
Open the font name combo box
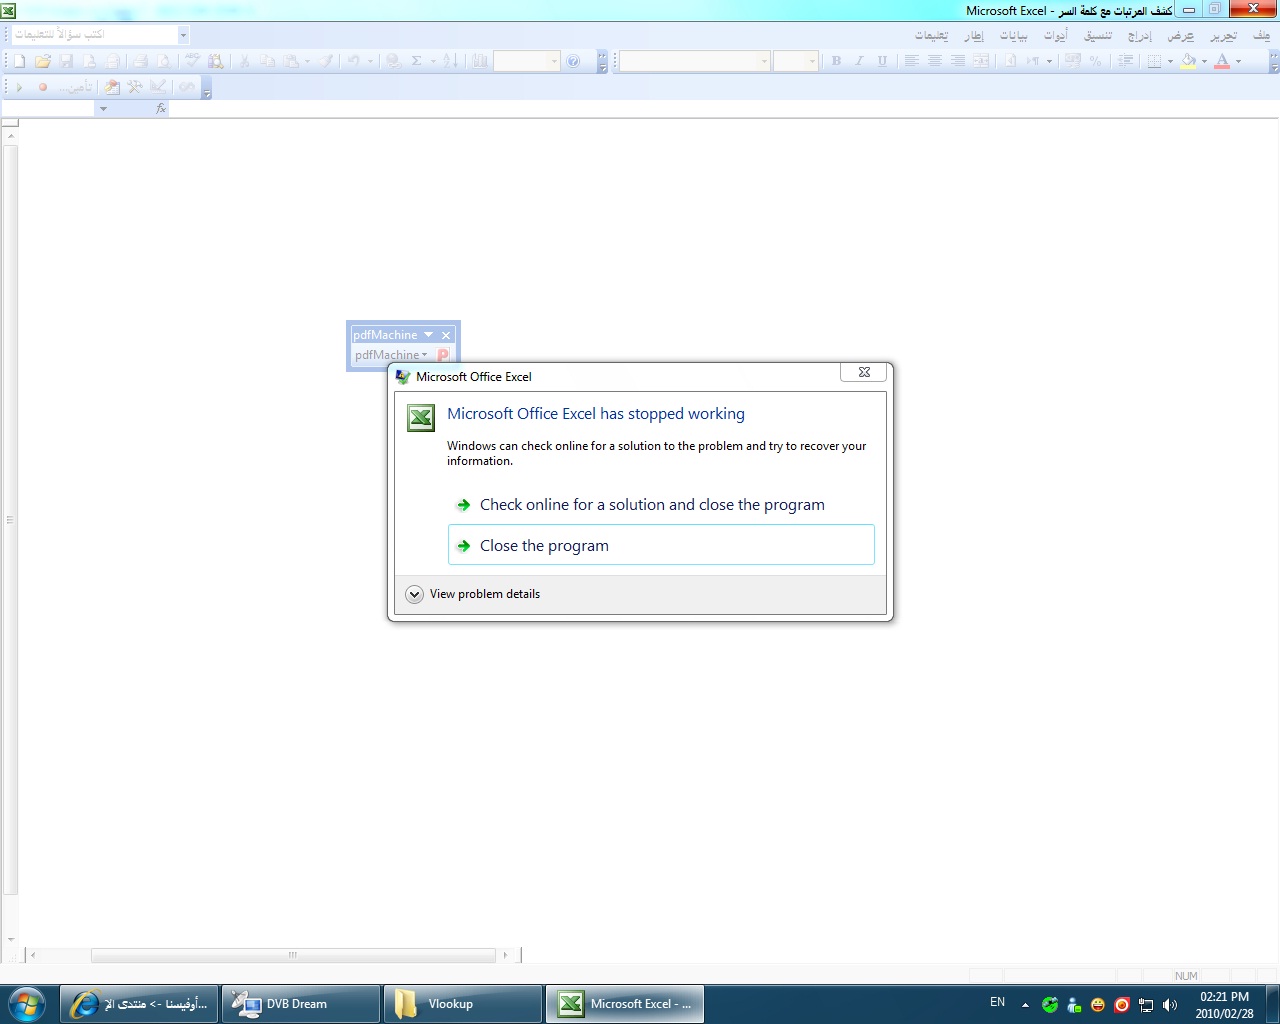[695, 61]
